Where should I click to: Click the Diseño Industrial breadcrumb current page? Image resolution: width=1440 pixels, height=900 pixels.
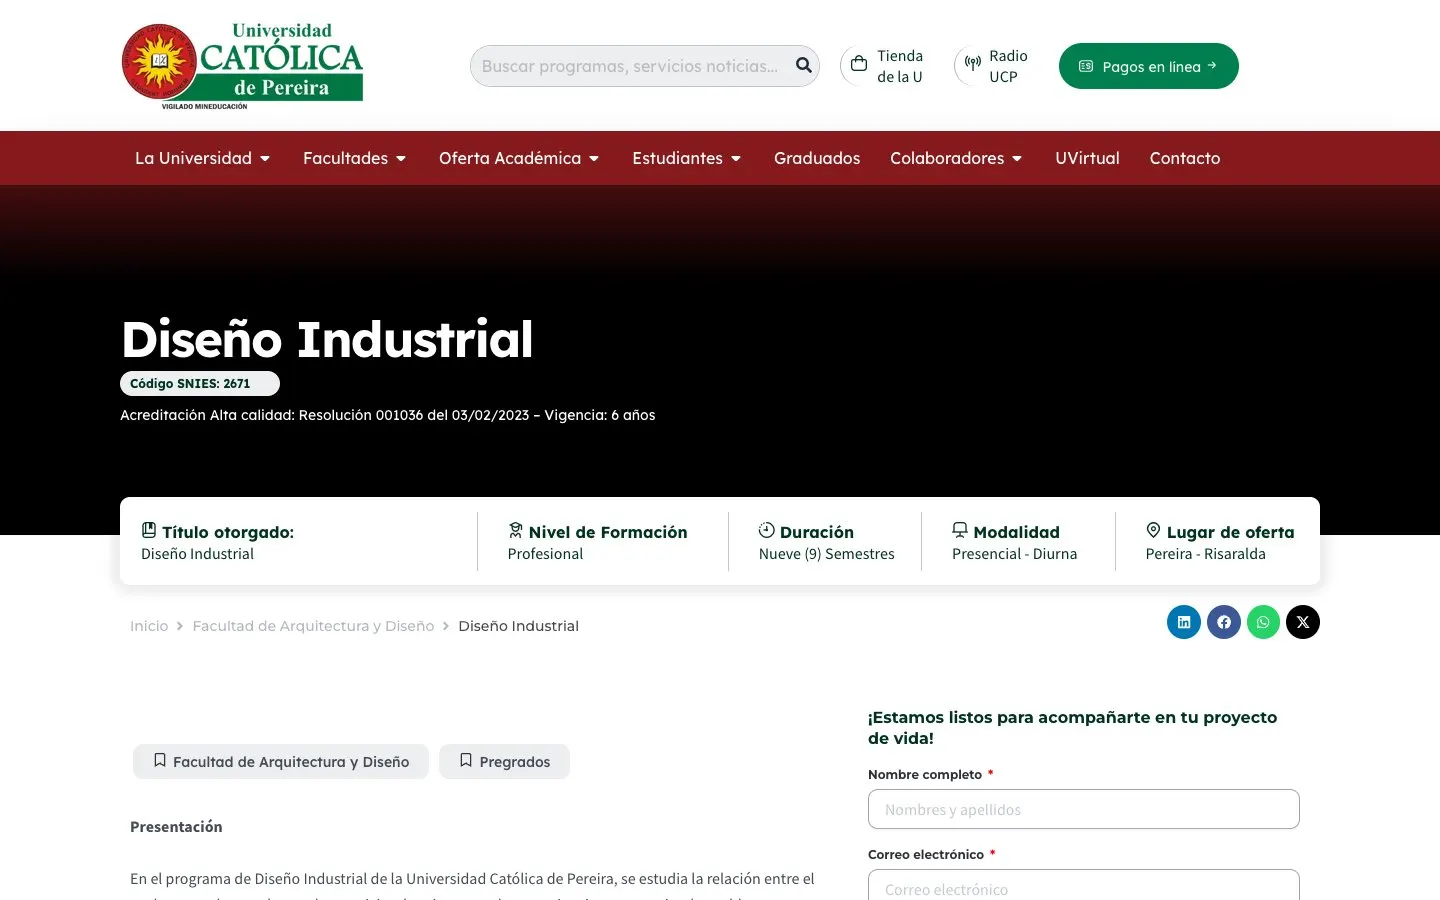518,626
